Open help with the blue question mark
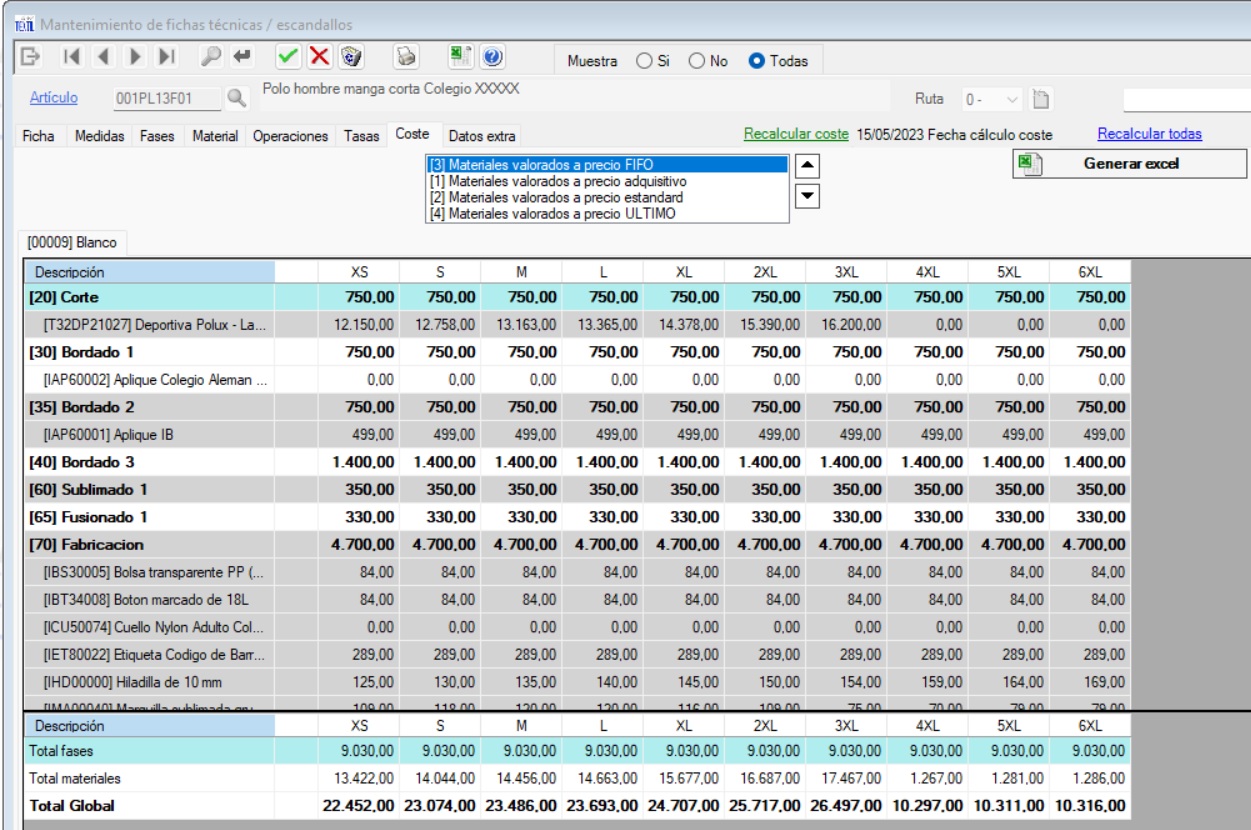This screenshot has height=830, width=1251. point(492,57)
